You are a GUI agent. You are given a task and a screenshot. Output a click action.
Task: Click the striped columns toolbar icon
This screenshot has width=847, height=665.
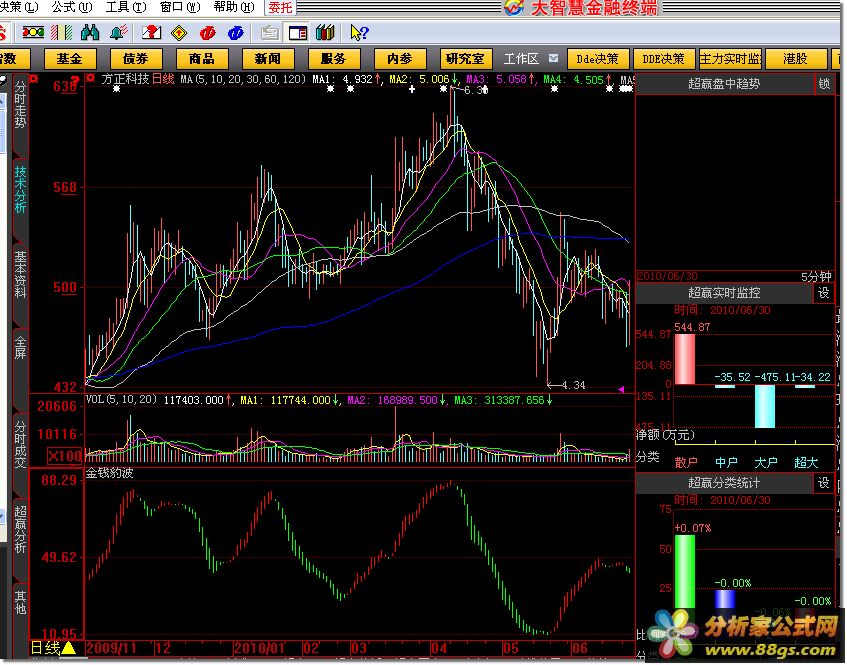(62, 33)
